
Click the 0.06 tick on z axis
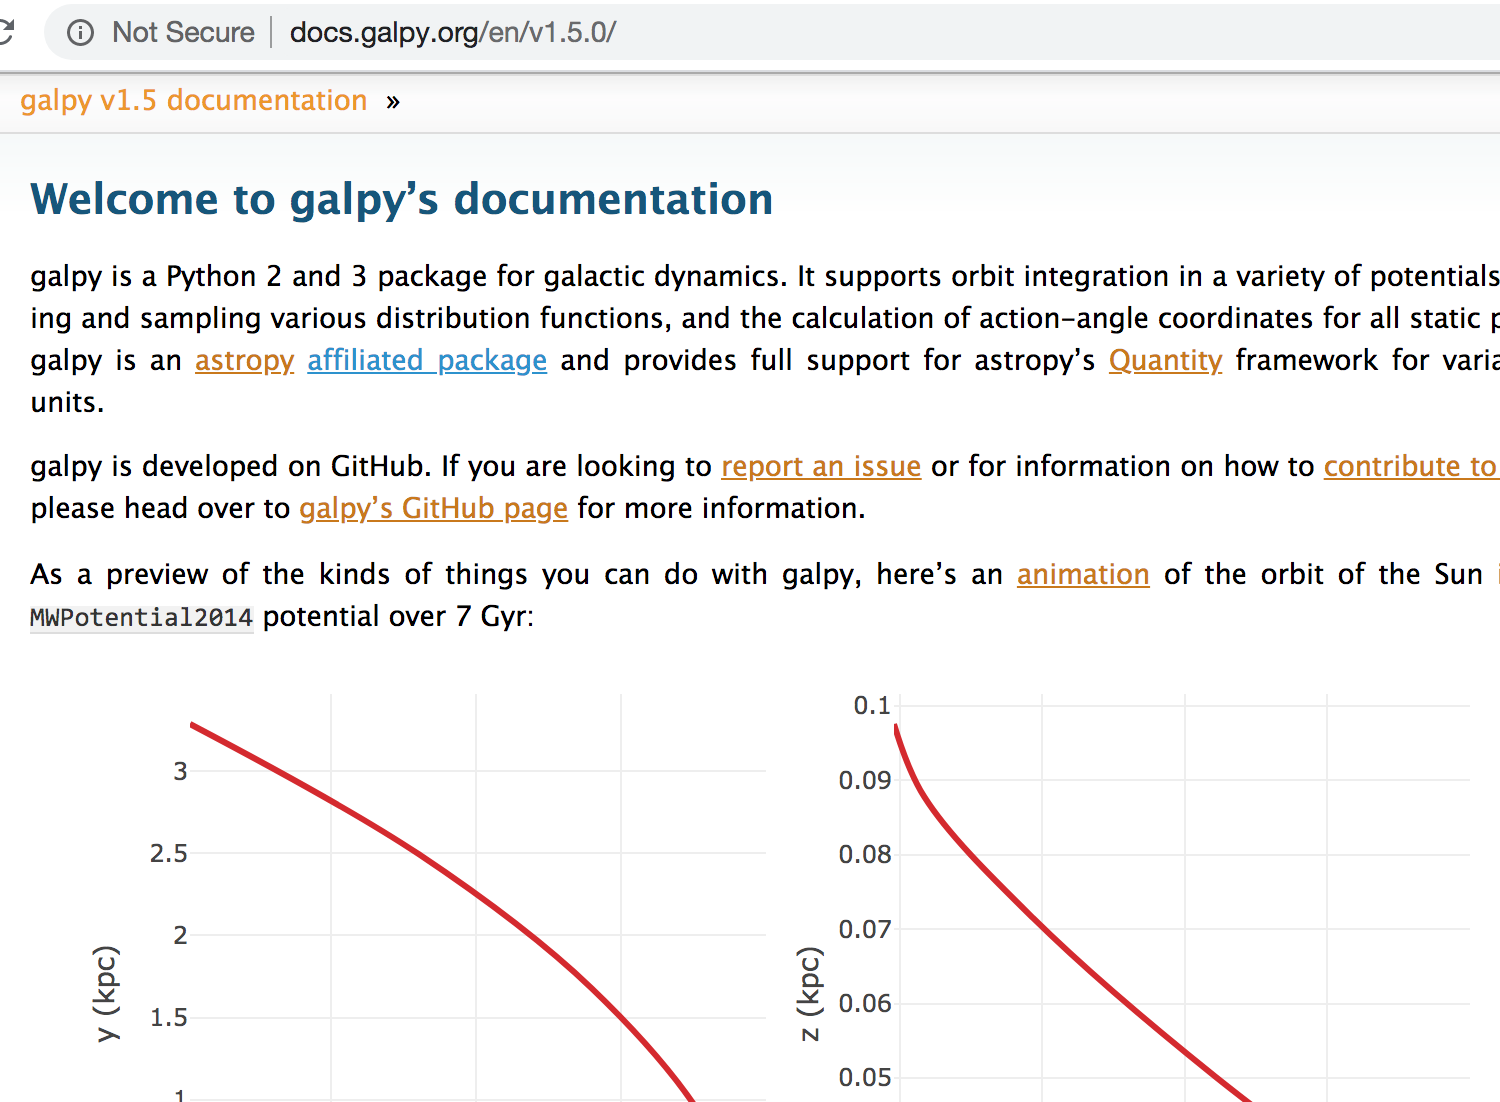tap(865, 1003)
